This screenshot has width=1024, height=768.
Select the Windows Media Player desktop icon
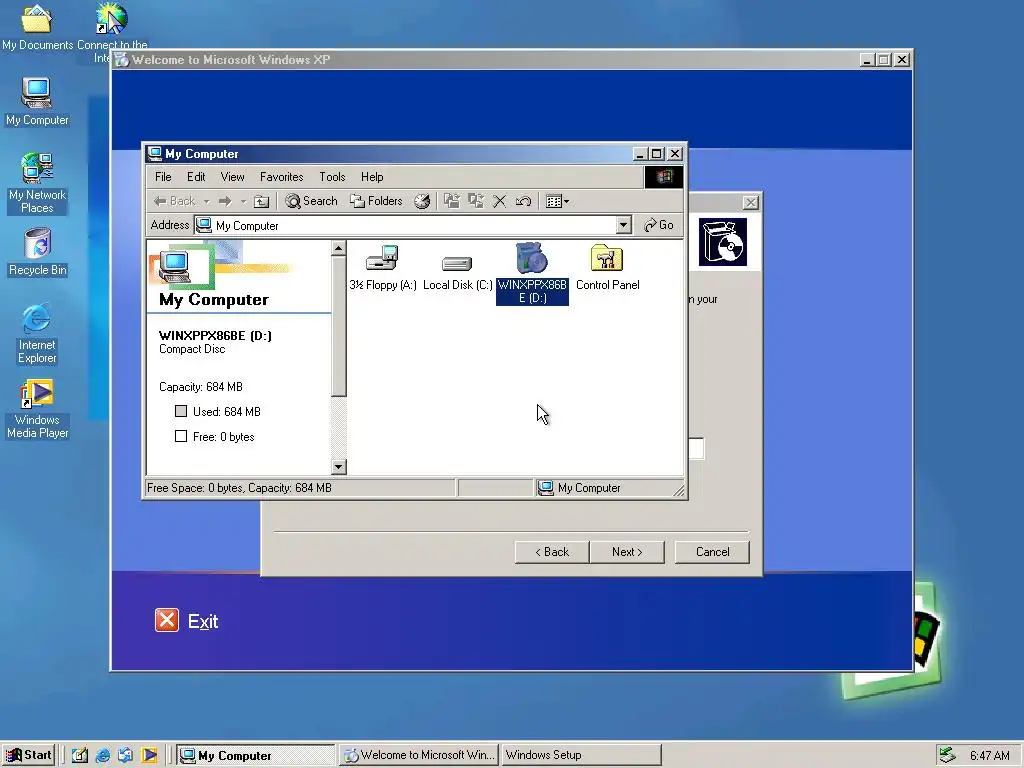37,409
